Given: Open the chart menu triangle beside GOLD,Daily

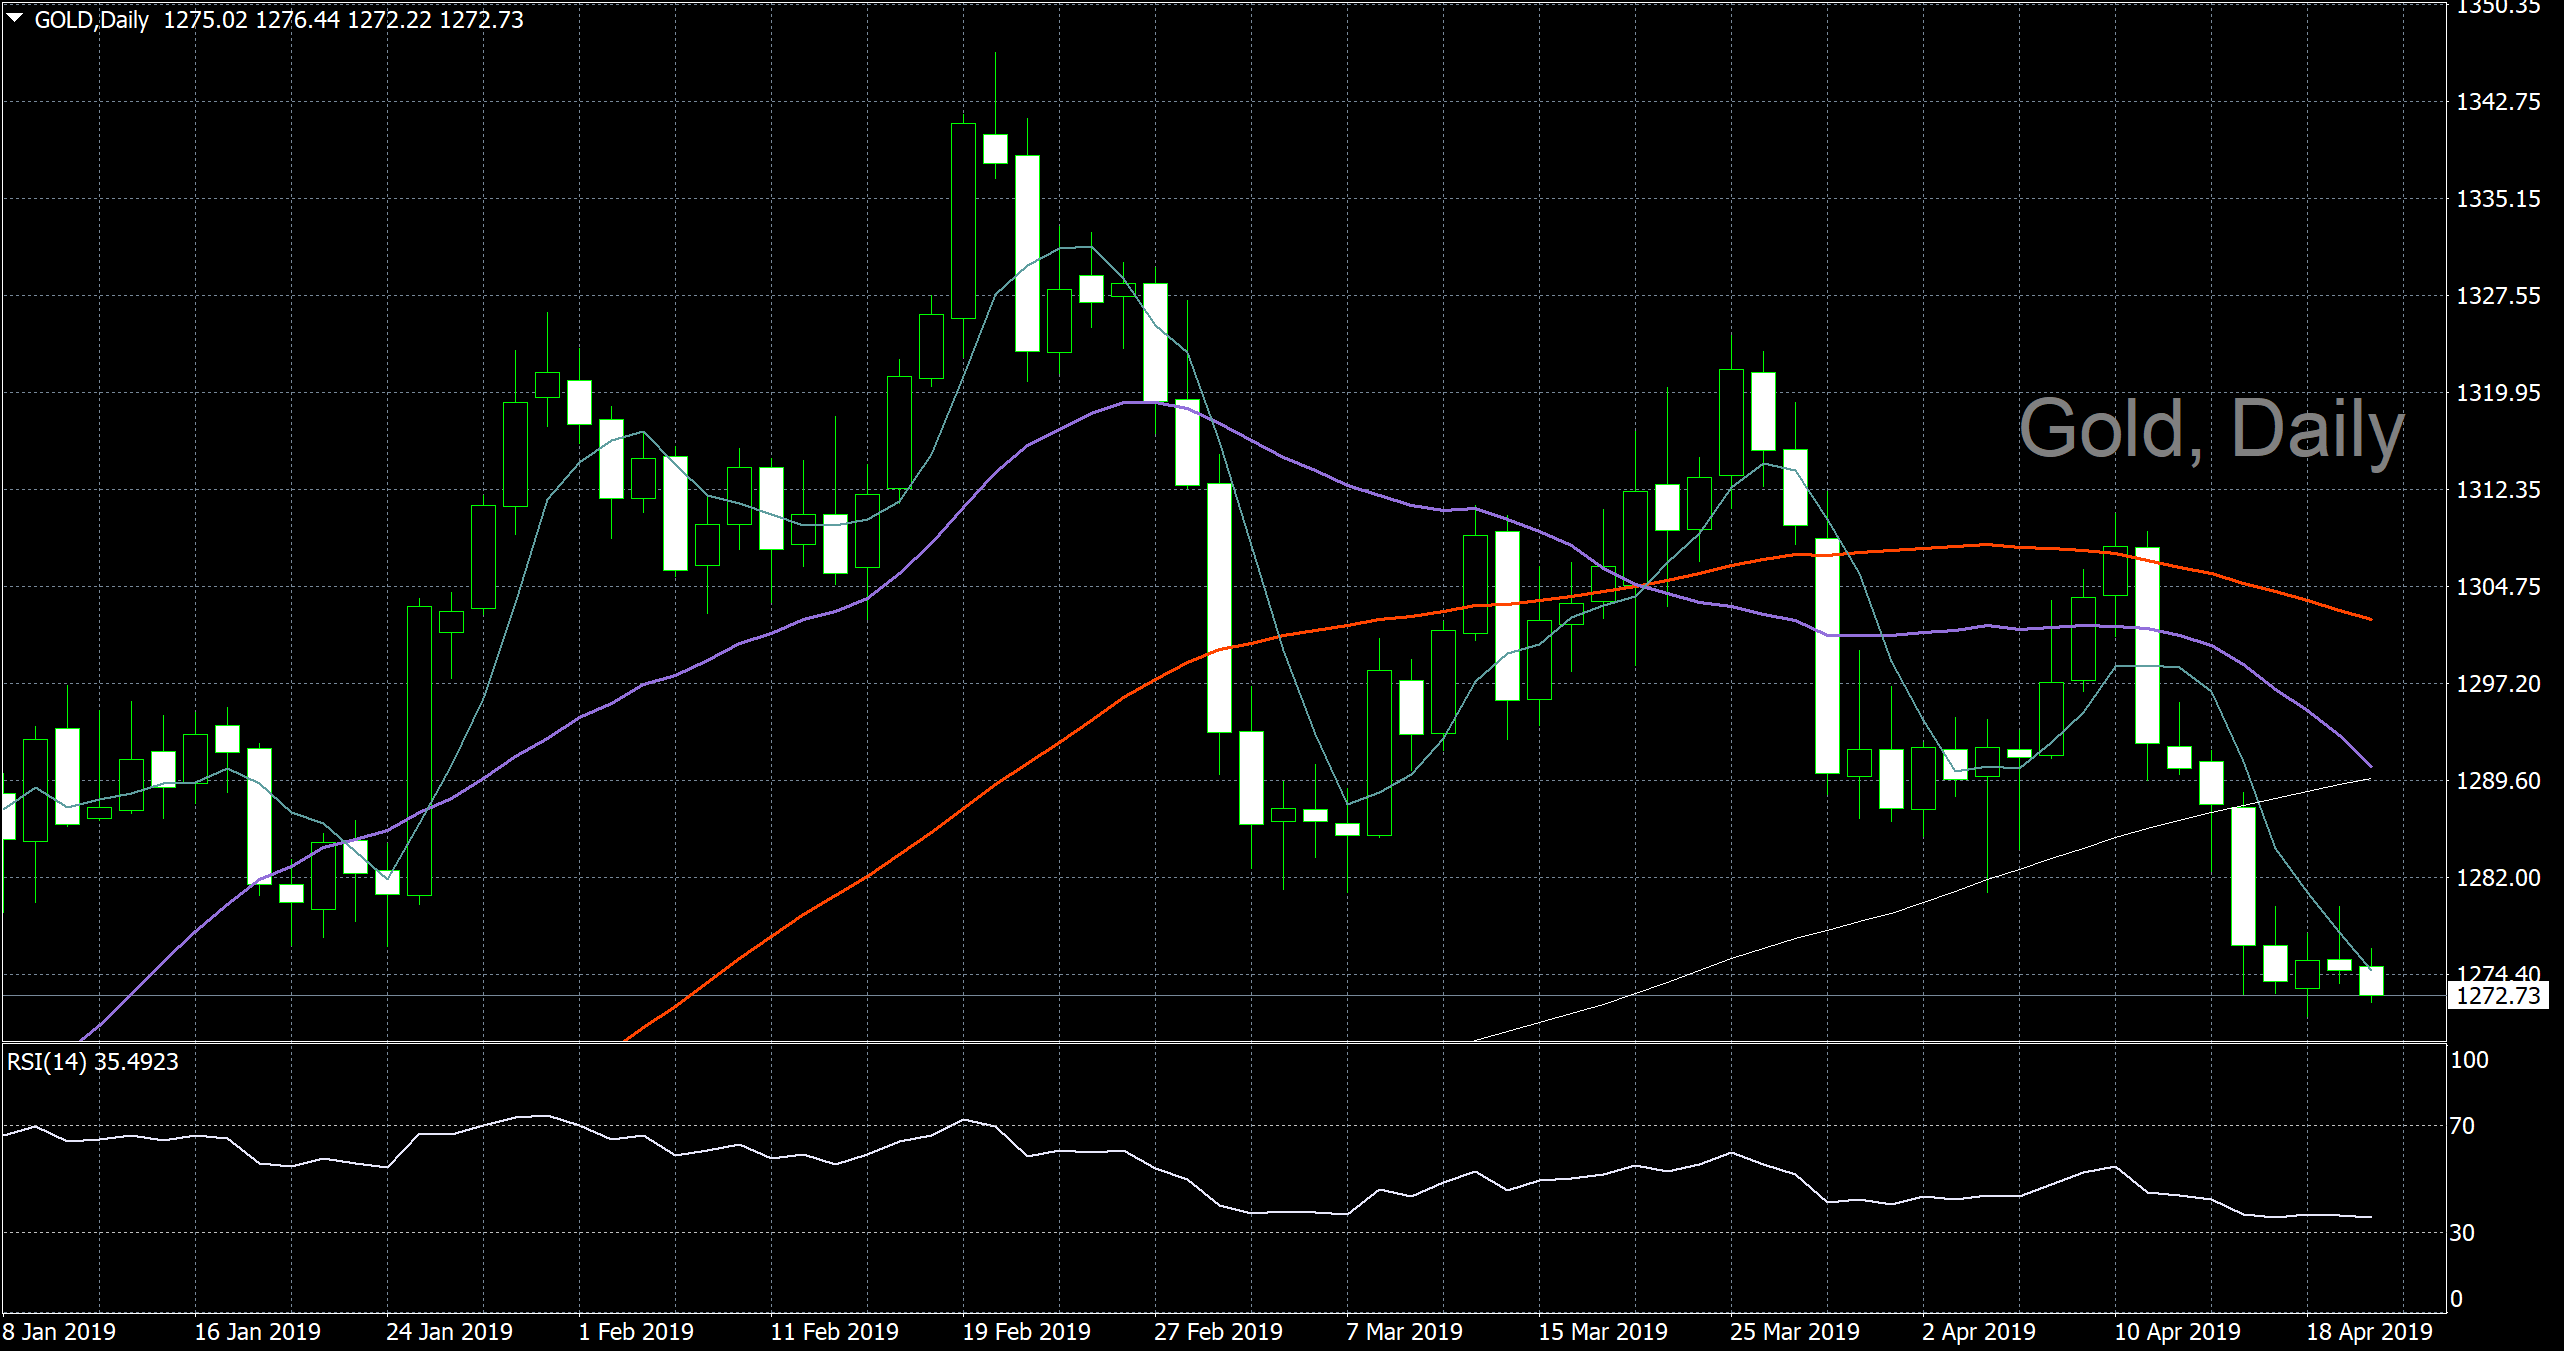Looking at the screenshot, I should 15,18.
